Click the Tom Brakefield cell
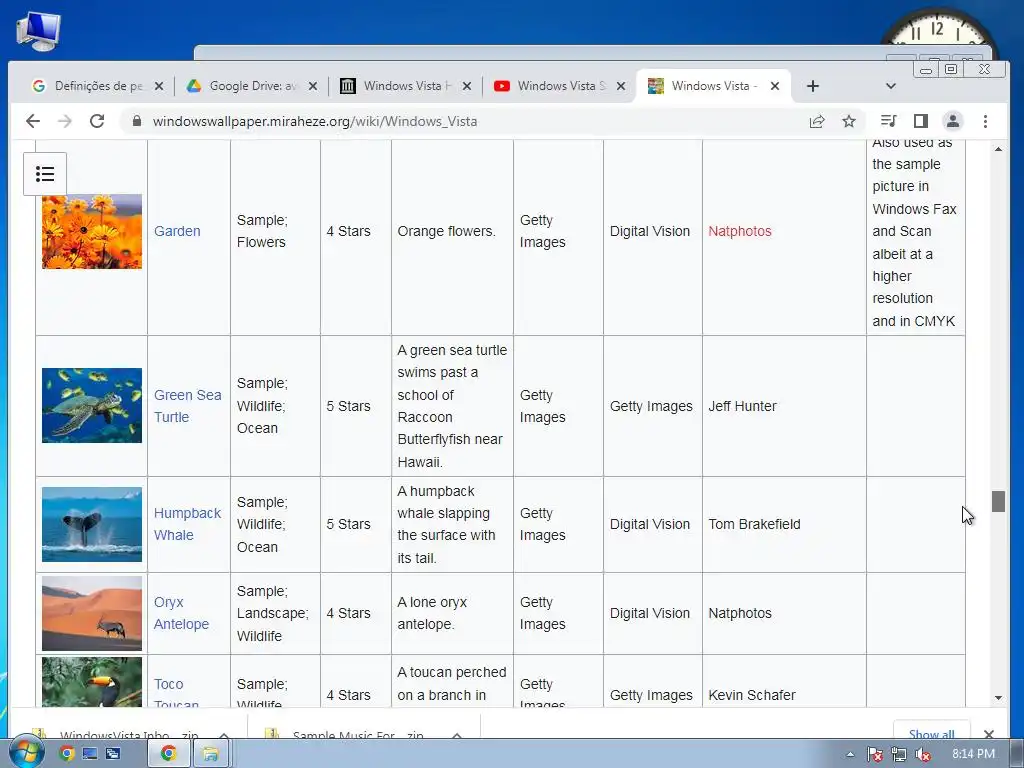The height and width of the screenshot is (768, 1024). coord(784,524)
